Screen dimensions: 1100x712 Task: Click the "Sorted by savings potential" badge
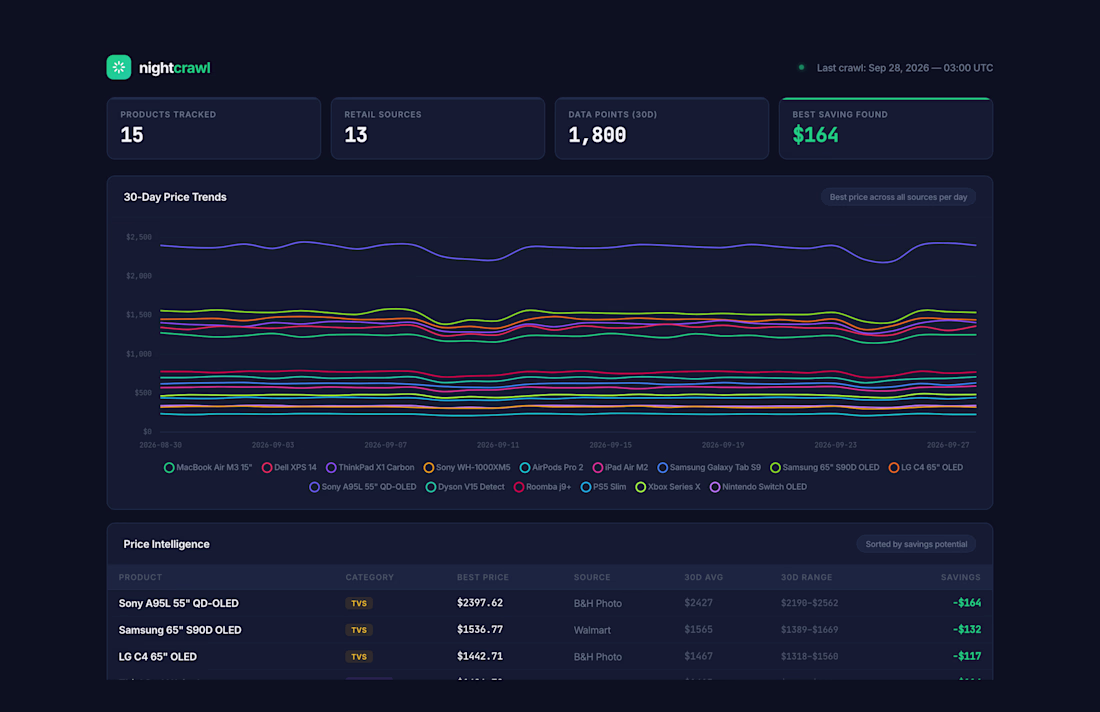(x=916, y=544)
